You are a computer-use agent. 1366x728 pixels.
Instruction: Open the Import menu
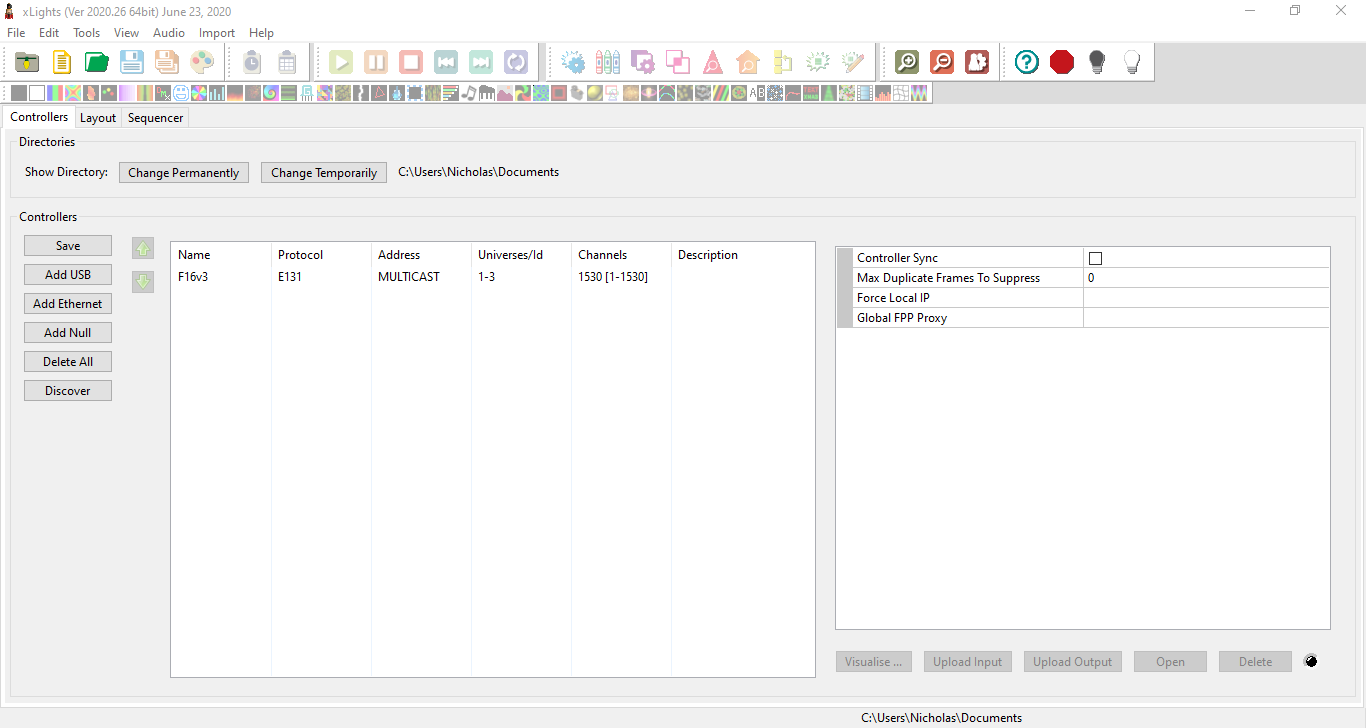pyautogui.click(x=216, y=32)
